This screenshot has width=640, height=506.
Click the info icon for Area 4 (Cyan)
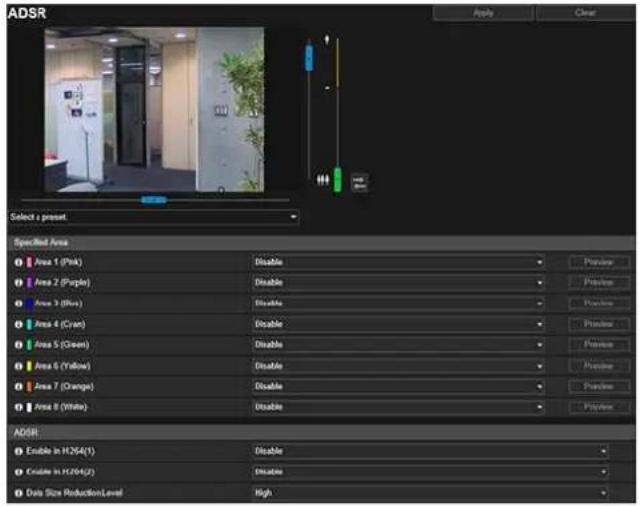19,324
